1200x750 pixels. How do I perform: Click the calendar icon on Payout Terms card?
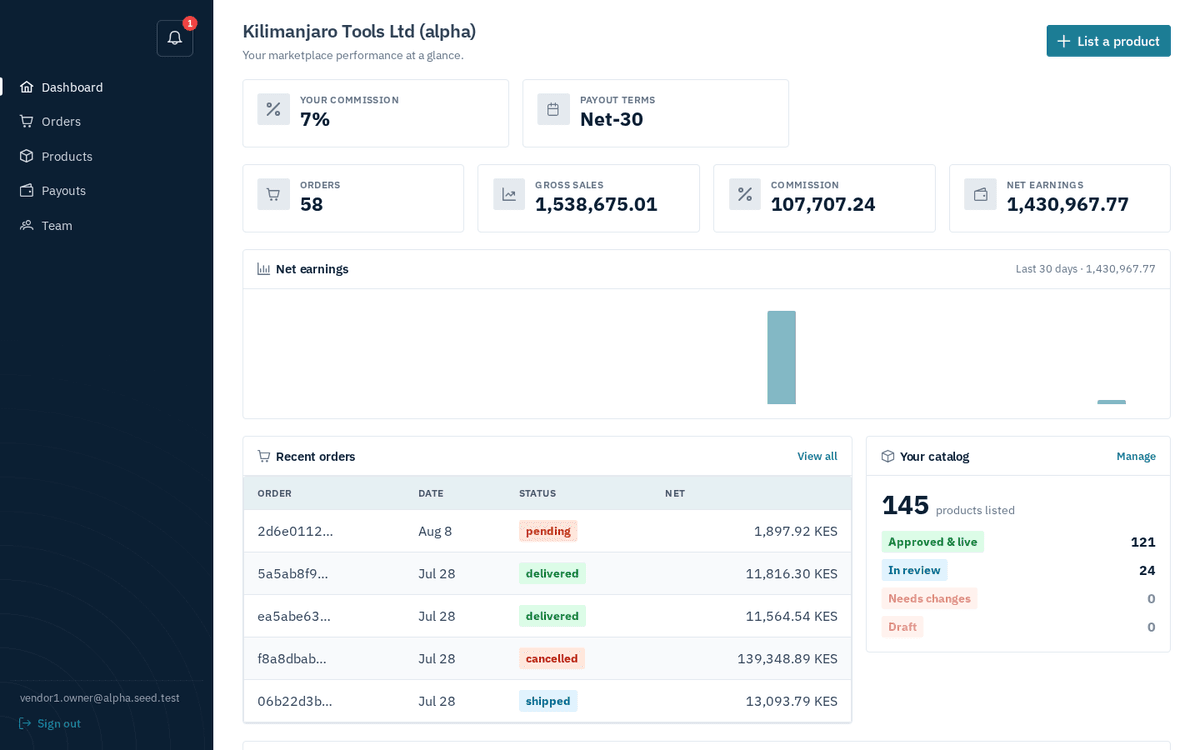[553, 109]
